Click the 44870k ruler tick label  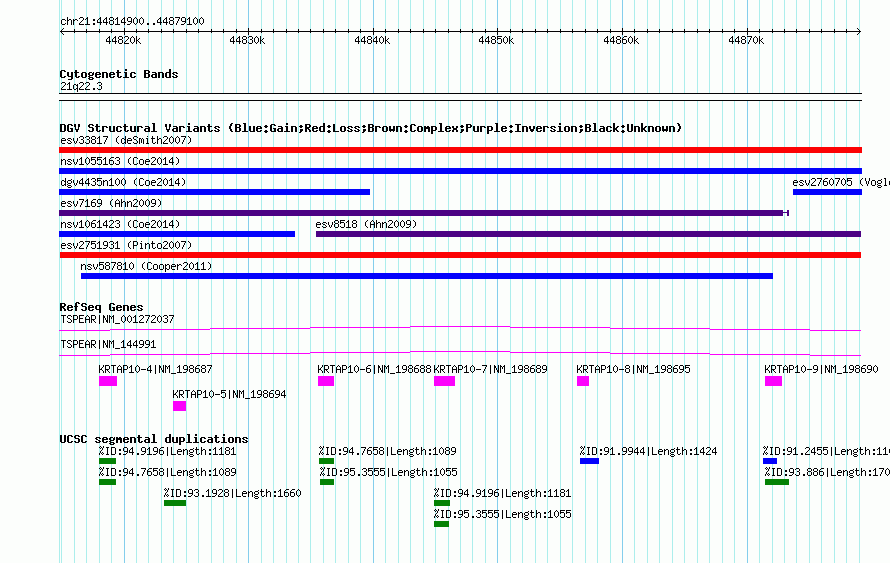point(746,40)
